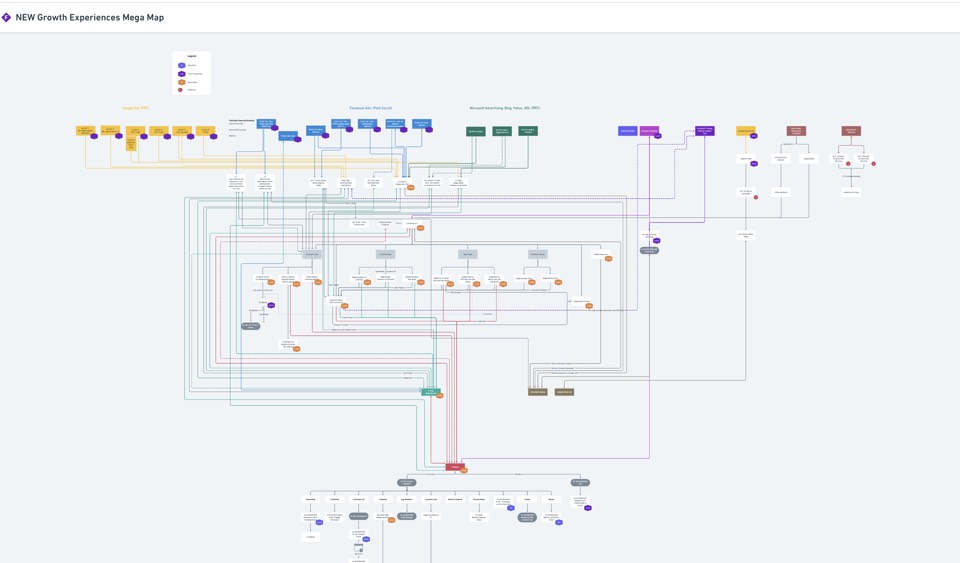The image size is (960, 563).
Task: Click the rightmost red circle badge under the brownish-red node
Action: pyautogui.click(x=874, y=163)
